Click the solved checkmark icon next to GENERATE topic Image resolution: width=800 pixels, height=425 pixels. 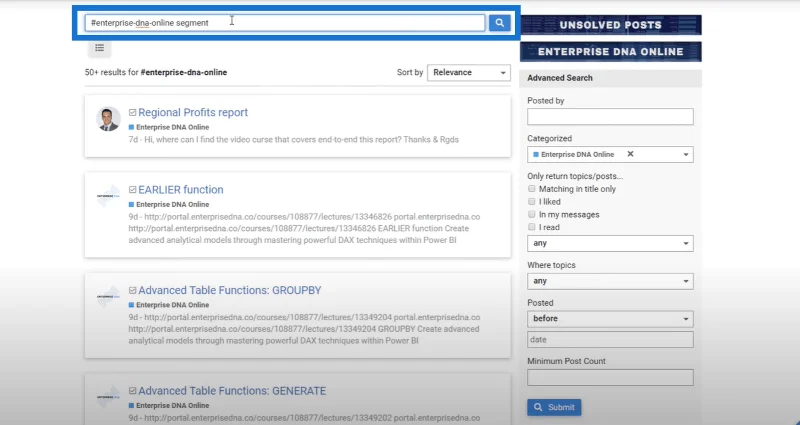pos(133,391)
